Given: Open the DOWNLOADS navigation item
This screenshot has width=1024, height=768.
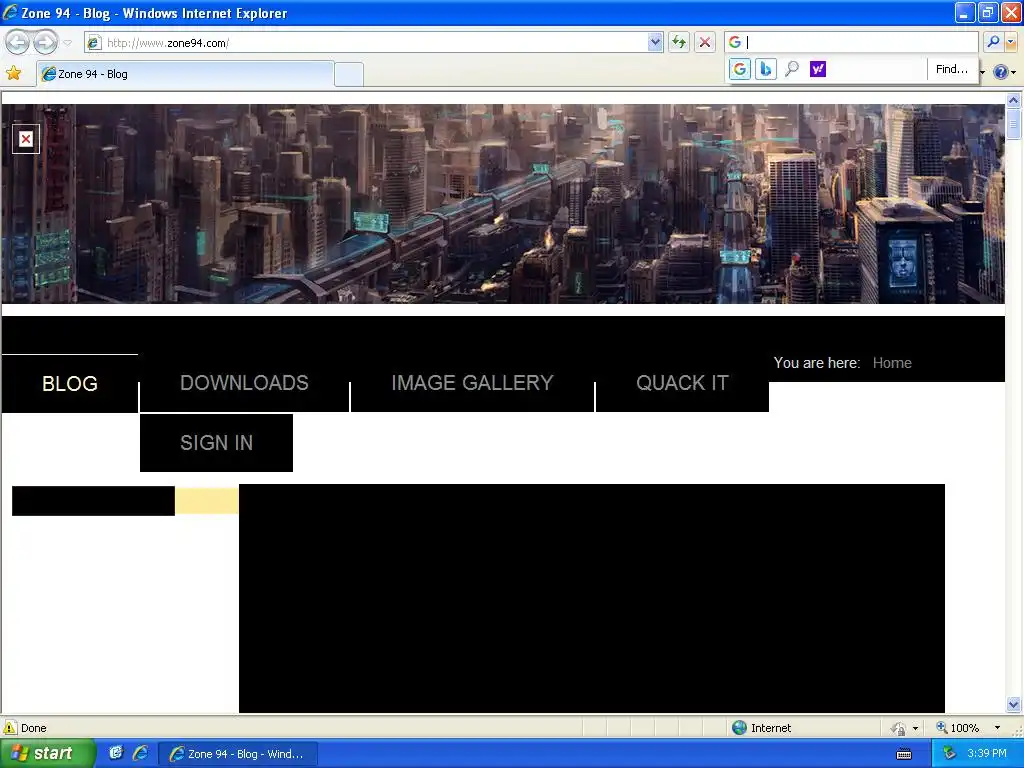Looking at the screenshot, I should 244,383.
